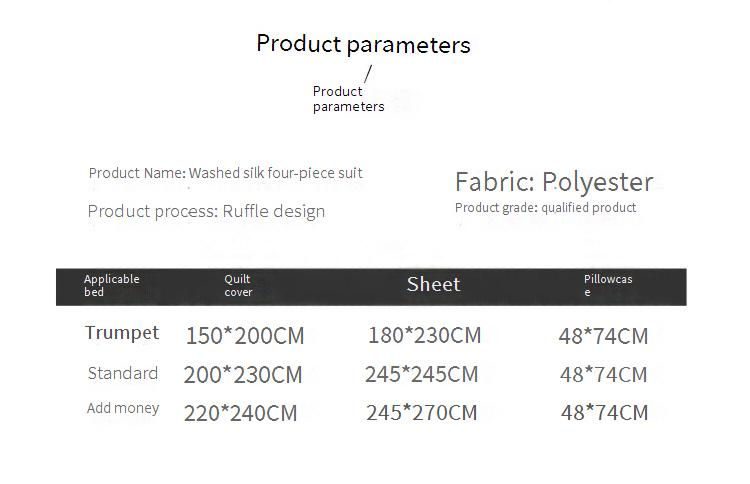Click 'Product grade: qualified product' text
This screenshot has height=484, width=750.
pyautogui.click(x=545, y=208)
